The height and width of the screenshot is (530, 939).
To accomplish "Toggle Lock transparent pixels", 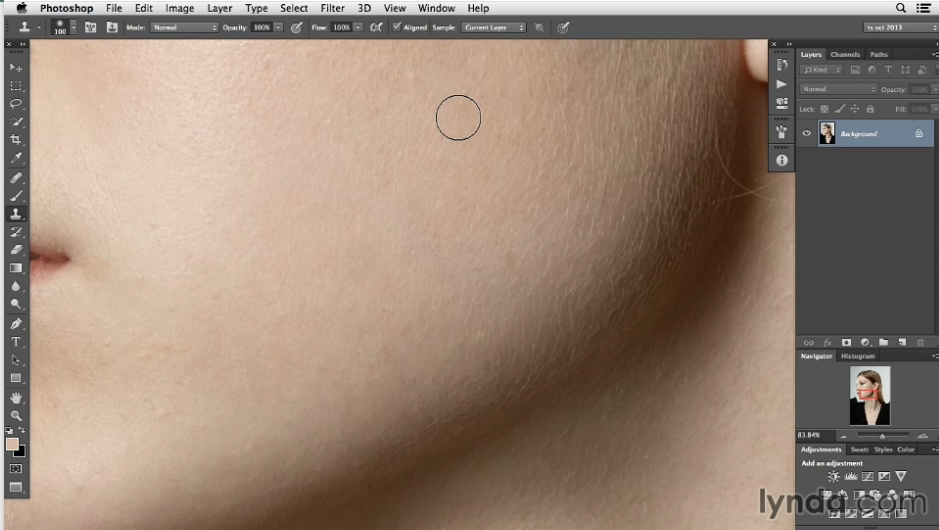I will point(825,109).
